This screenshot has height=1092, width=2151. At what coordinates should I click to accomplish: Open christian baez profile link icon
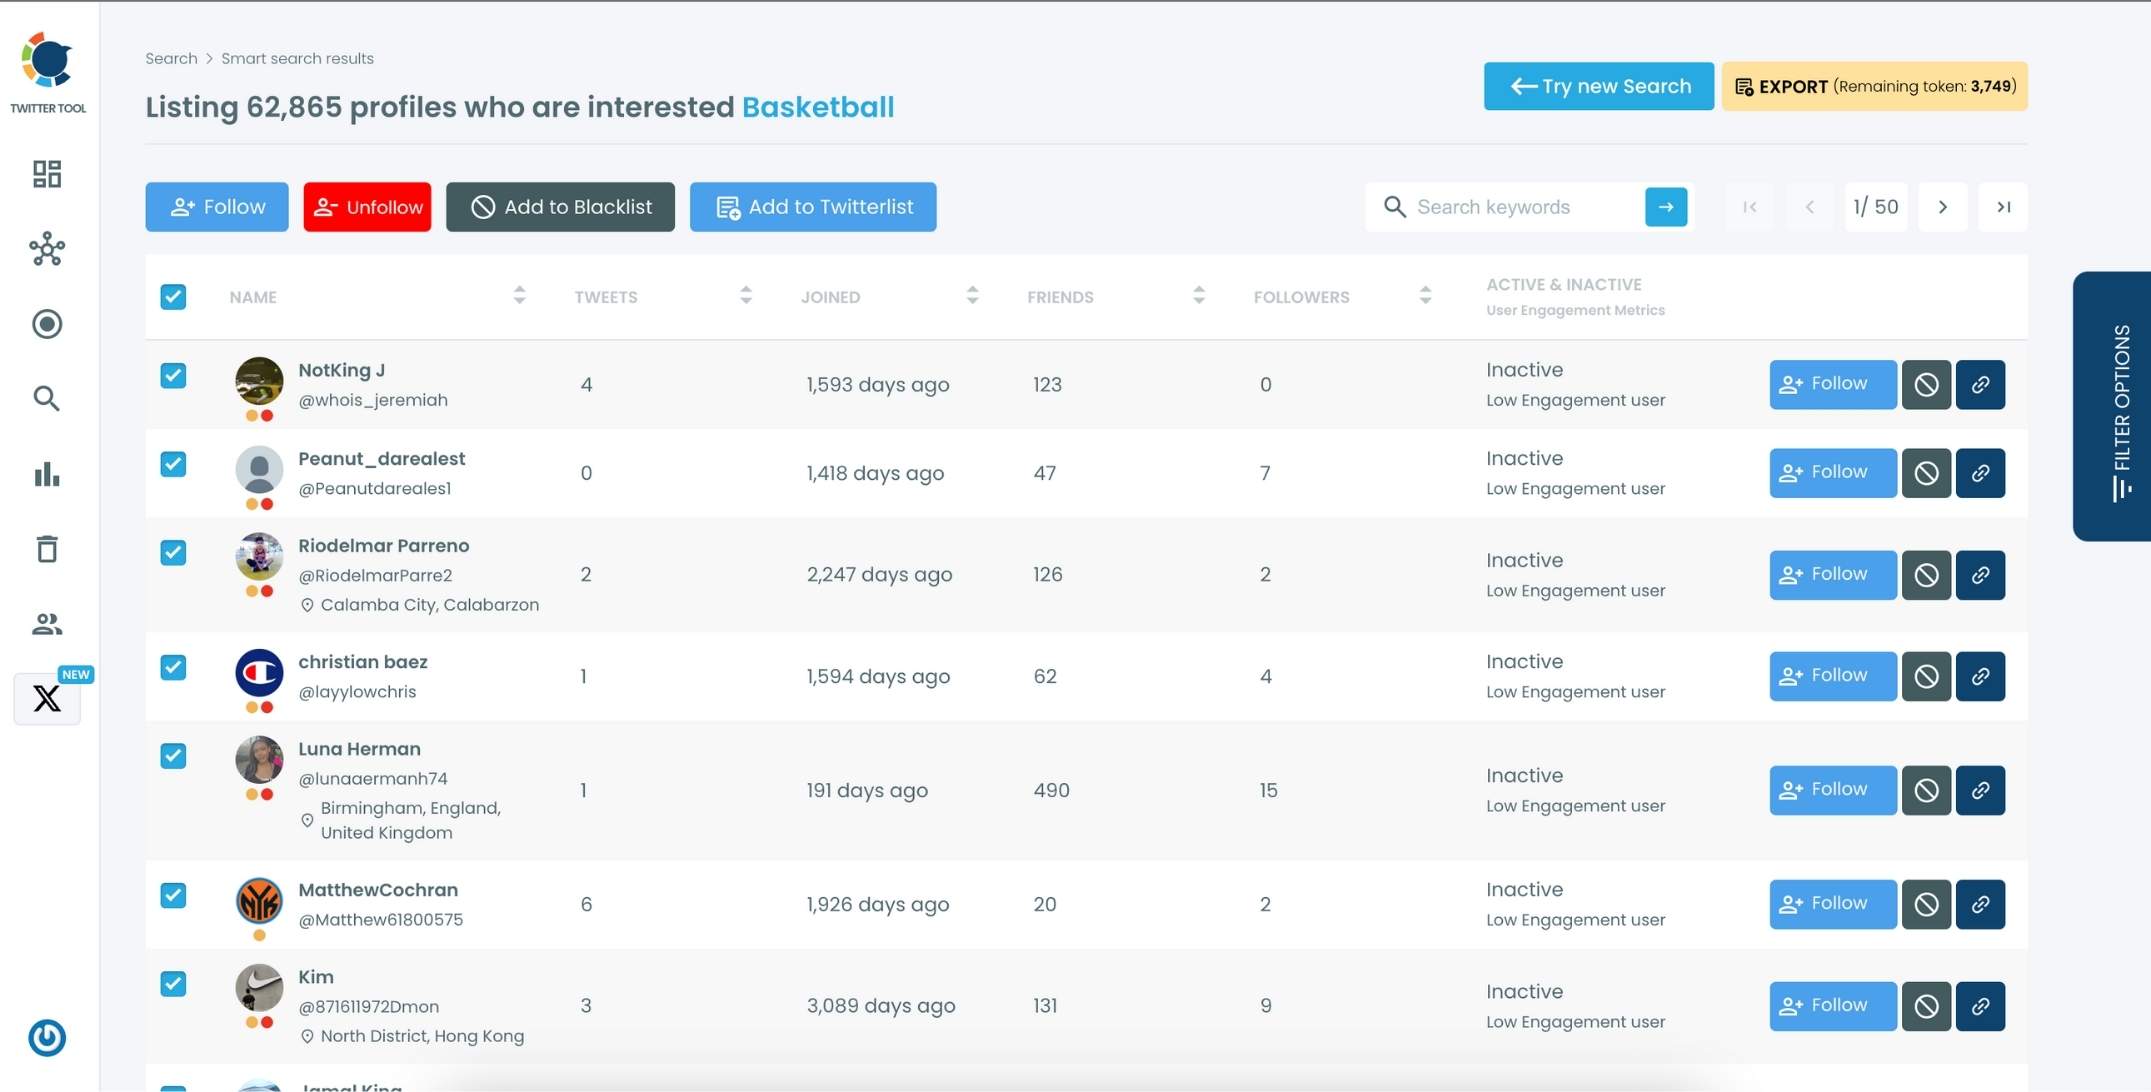tap(1980, 677)
